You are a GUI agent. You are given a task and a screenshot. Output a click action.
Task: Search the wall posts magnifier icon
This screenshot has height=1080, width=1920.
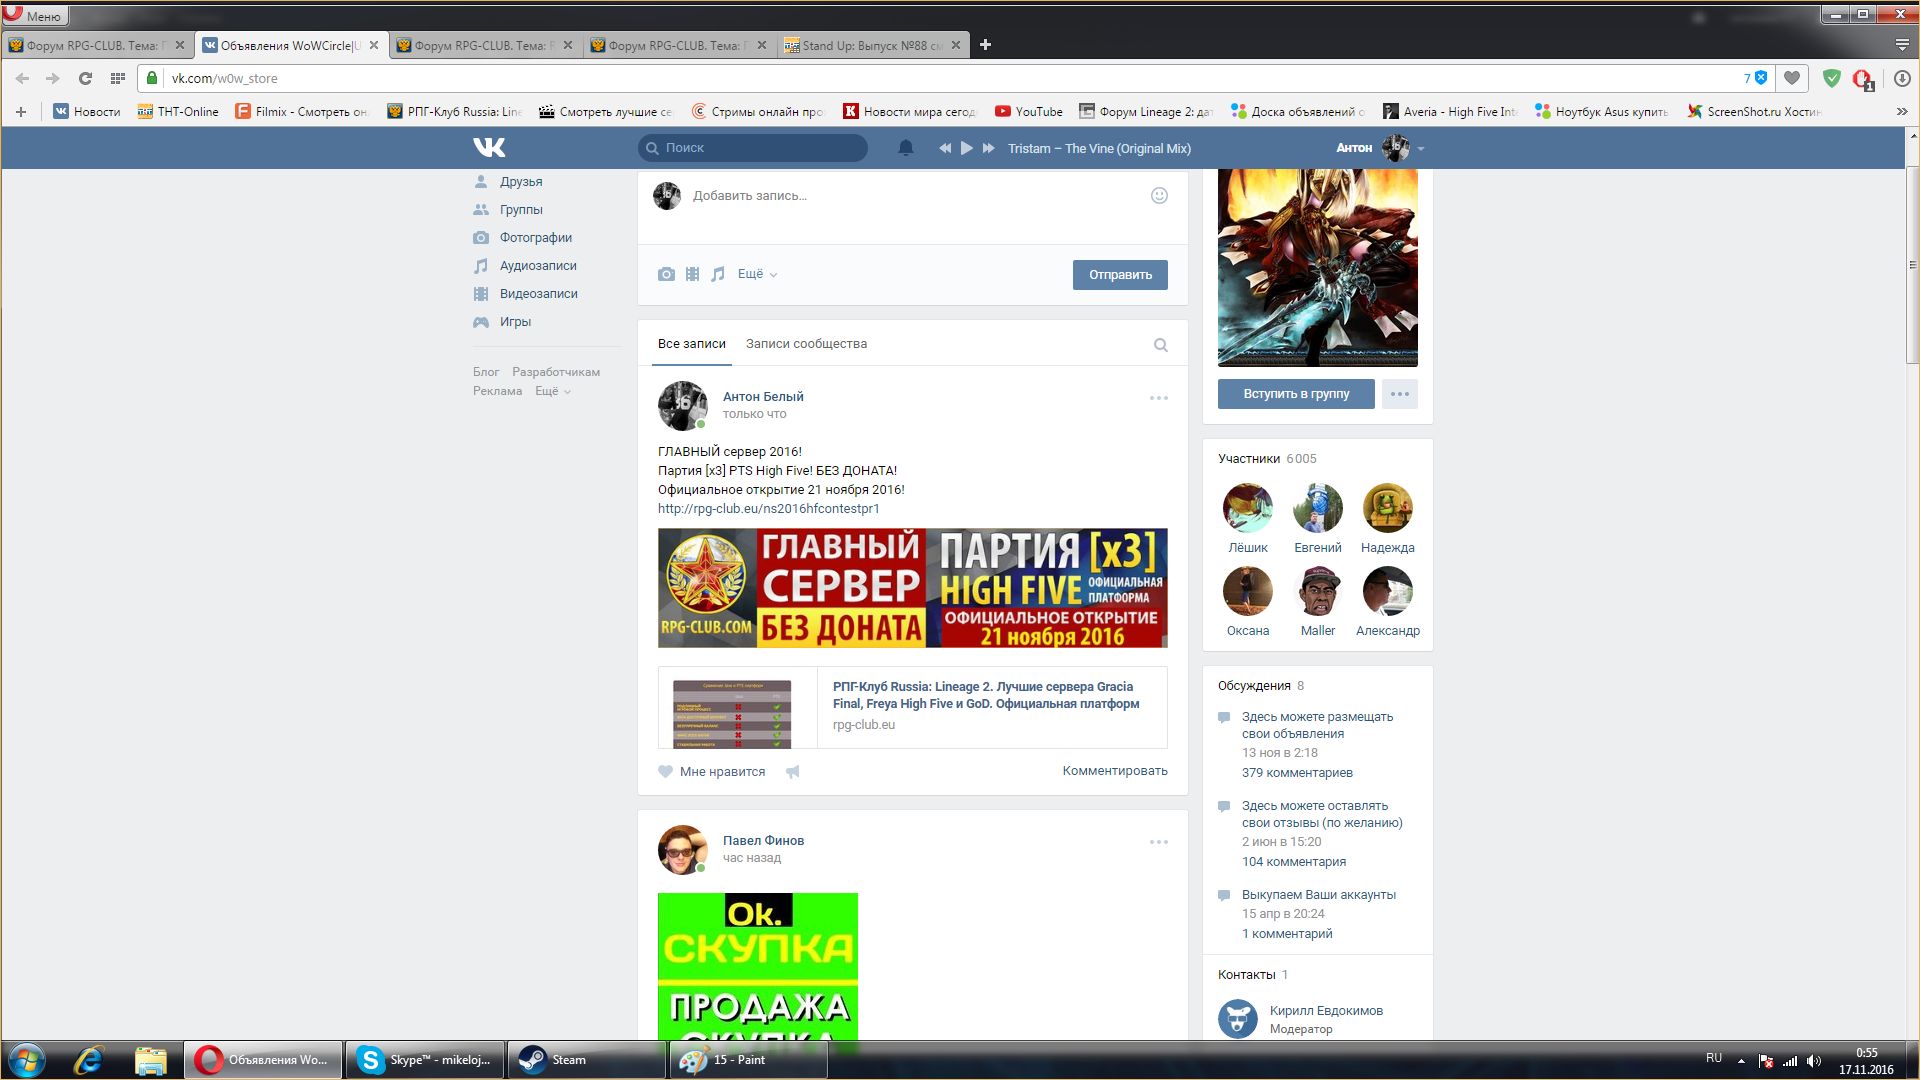pyautogui.click(x=1161, y=345)
